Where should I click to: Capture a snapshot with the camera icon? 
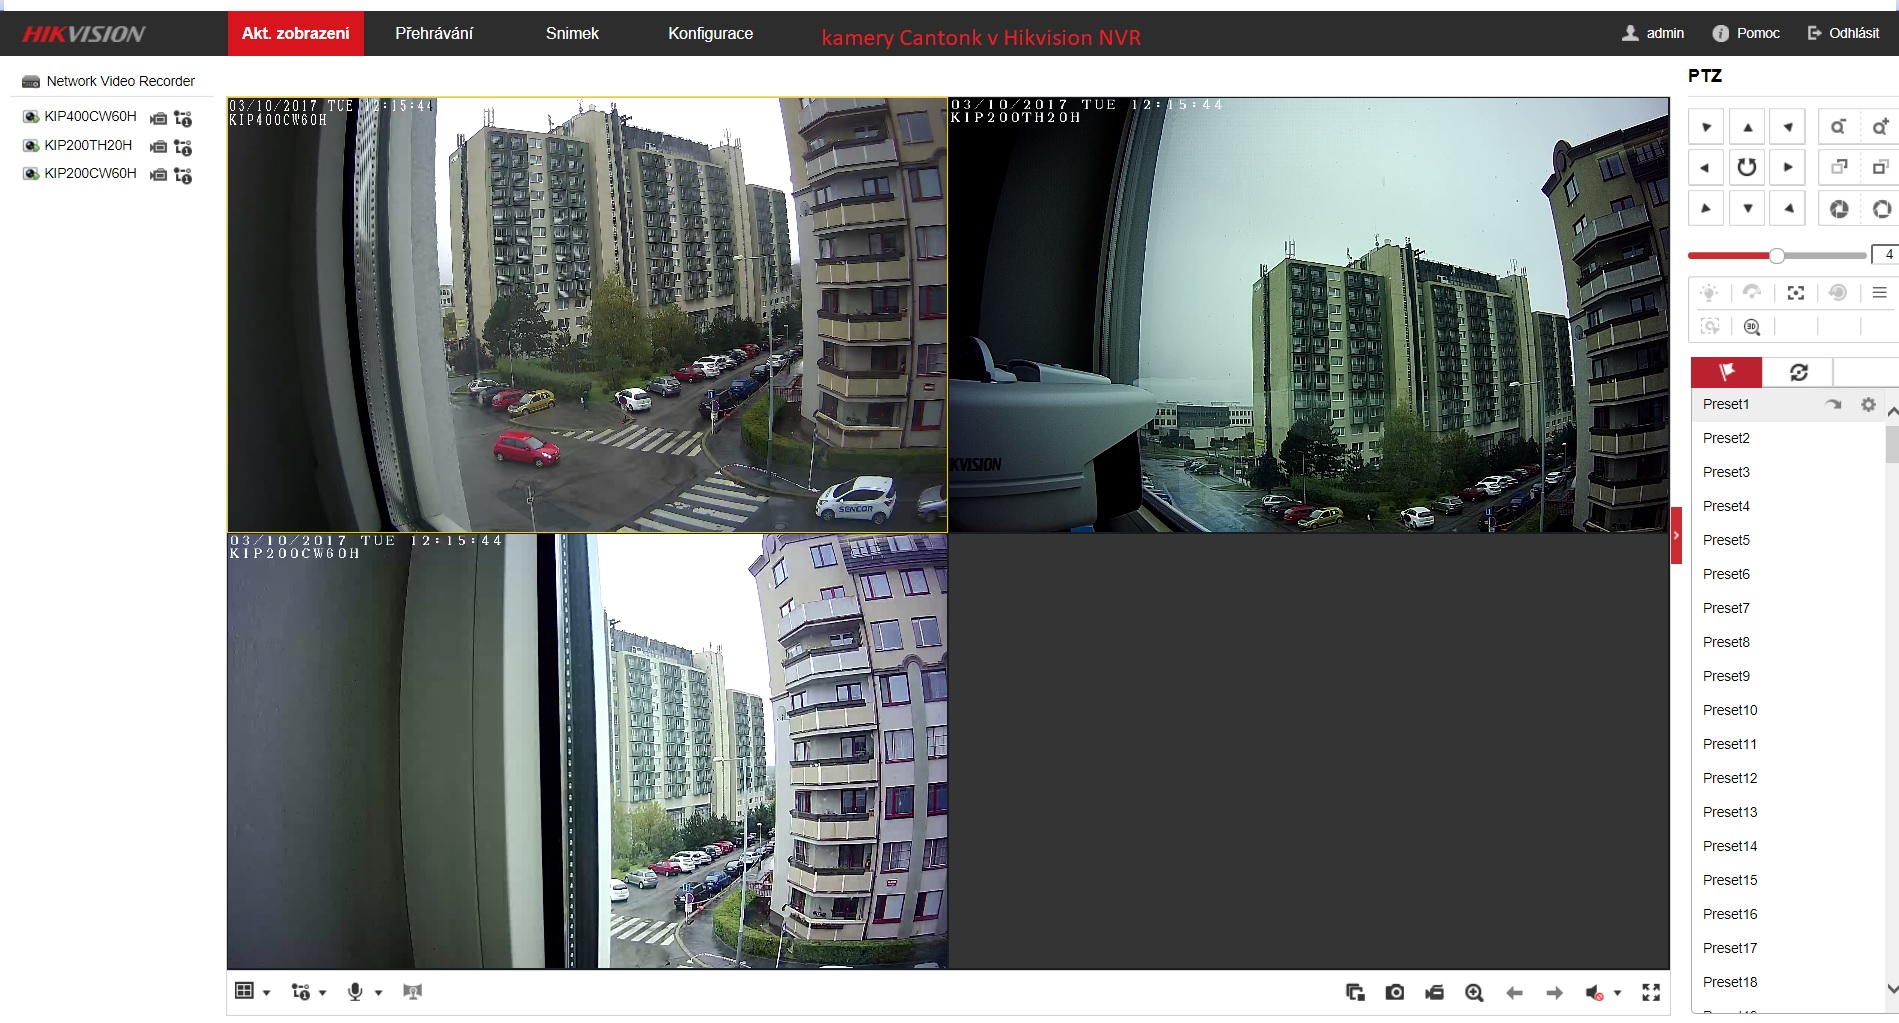(x=1395, y=992)
